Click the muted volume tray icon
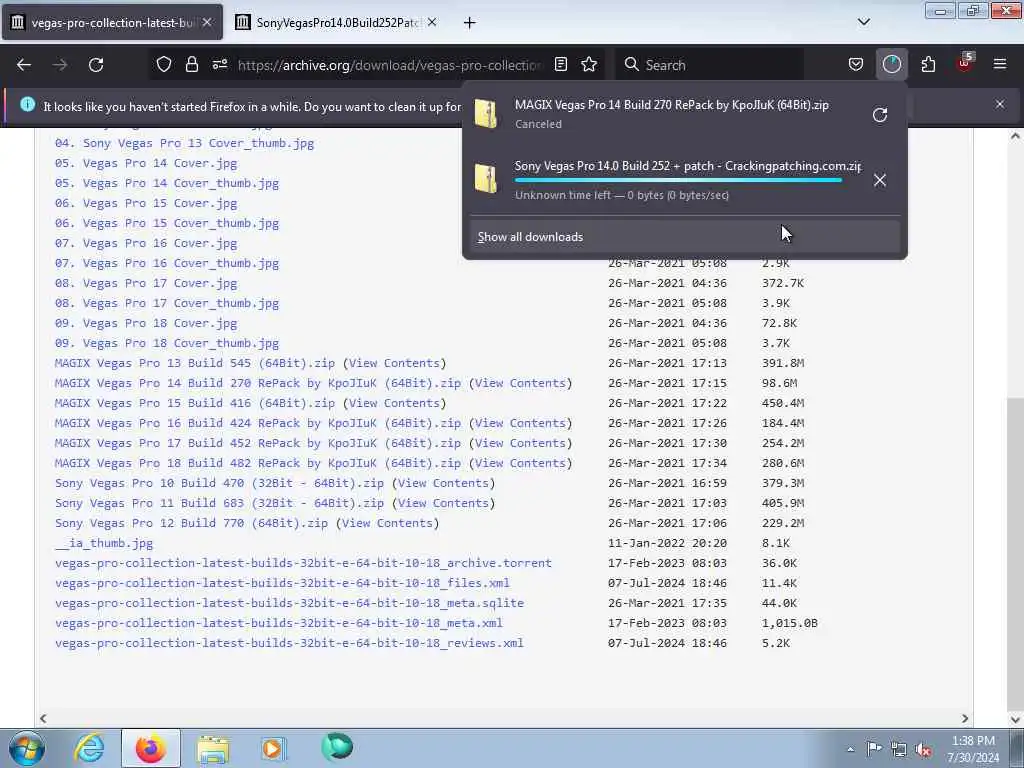The height and width of the screenshot is (768, 1024). point(923,749)
